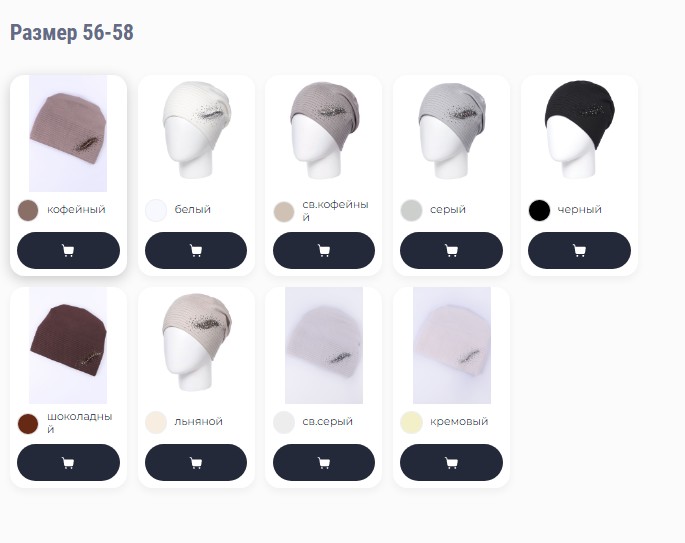
Task: Add the св.серый hat to cart
Action: click(x=324, y=463)
